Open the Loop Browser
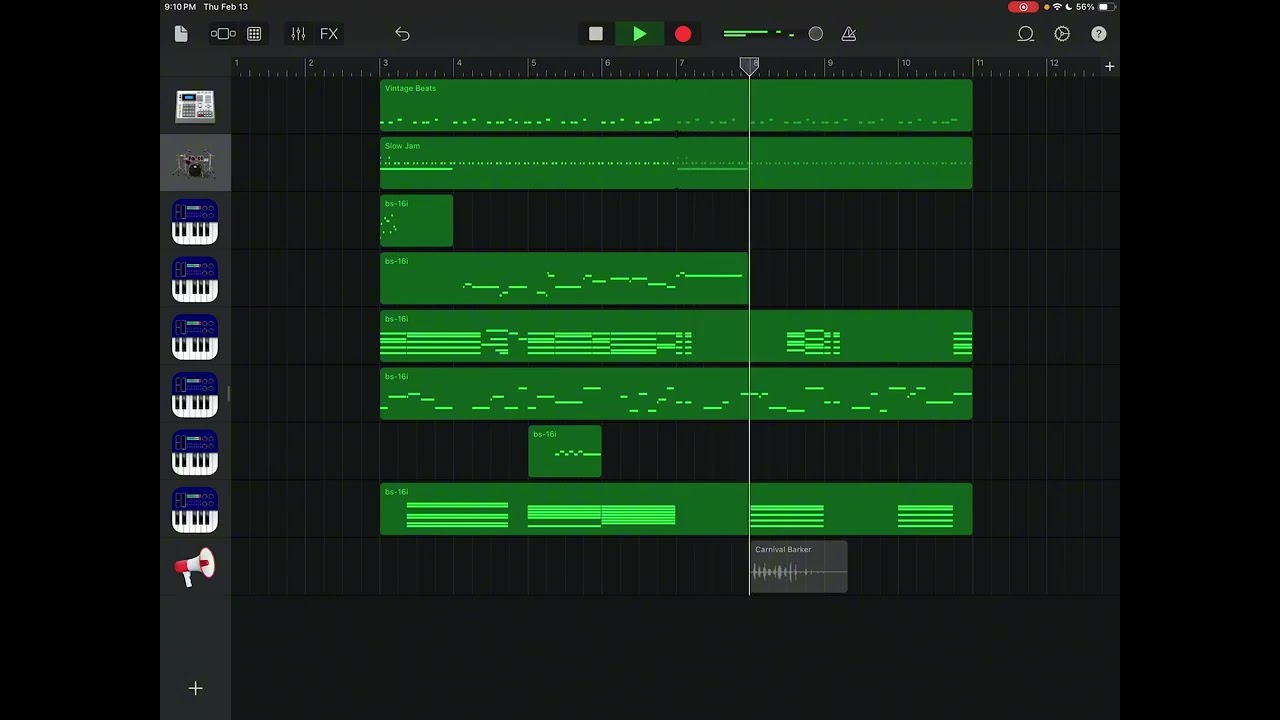 tap(1026, 34)
